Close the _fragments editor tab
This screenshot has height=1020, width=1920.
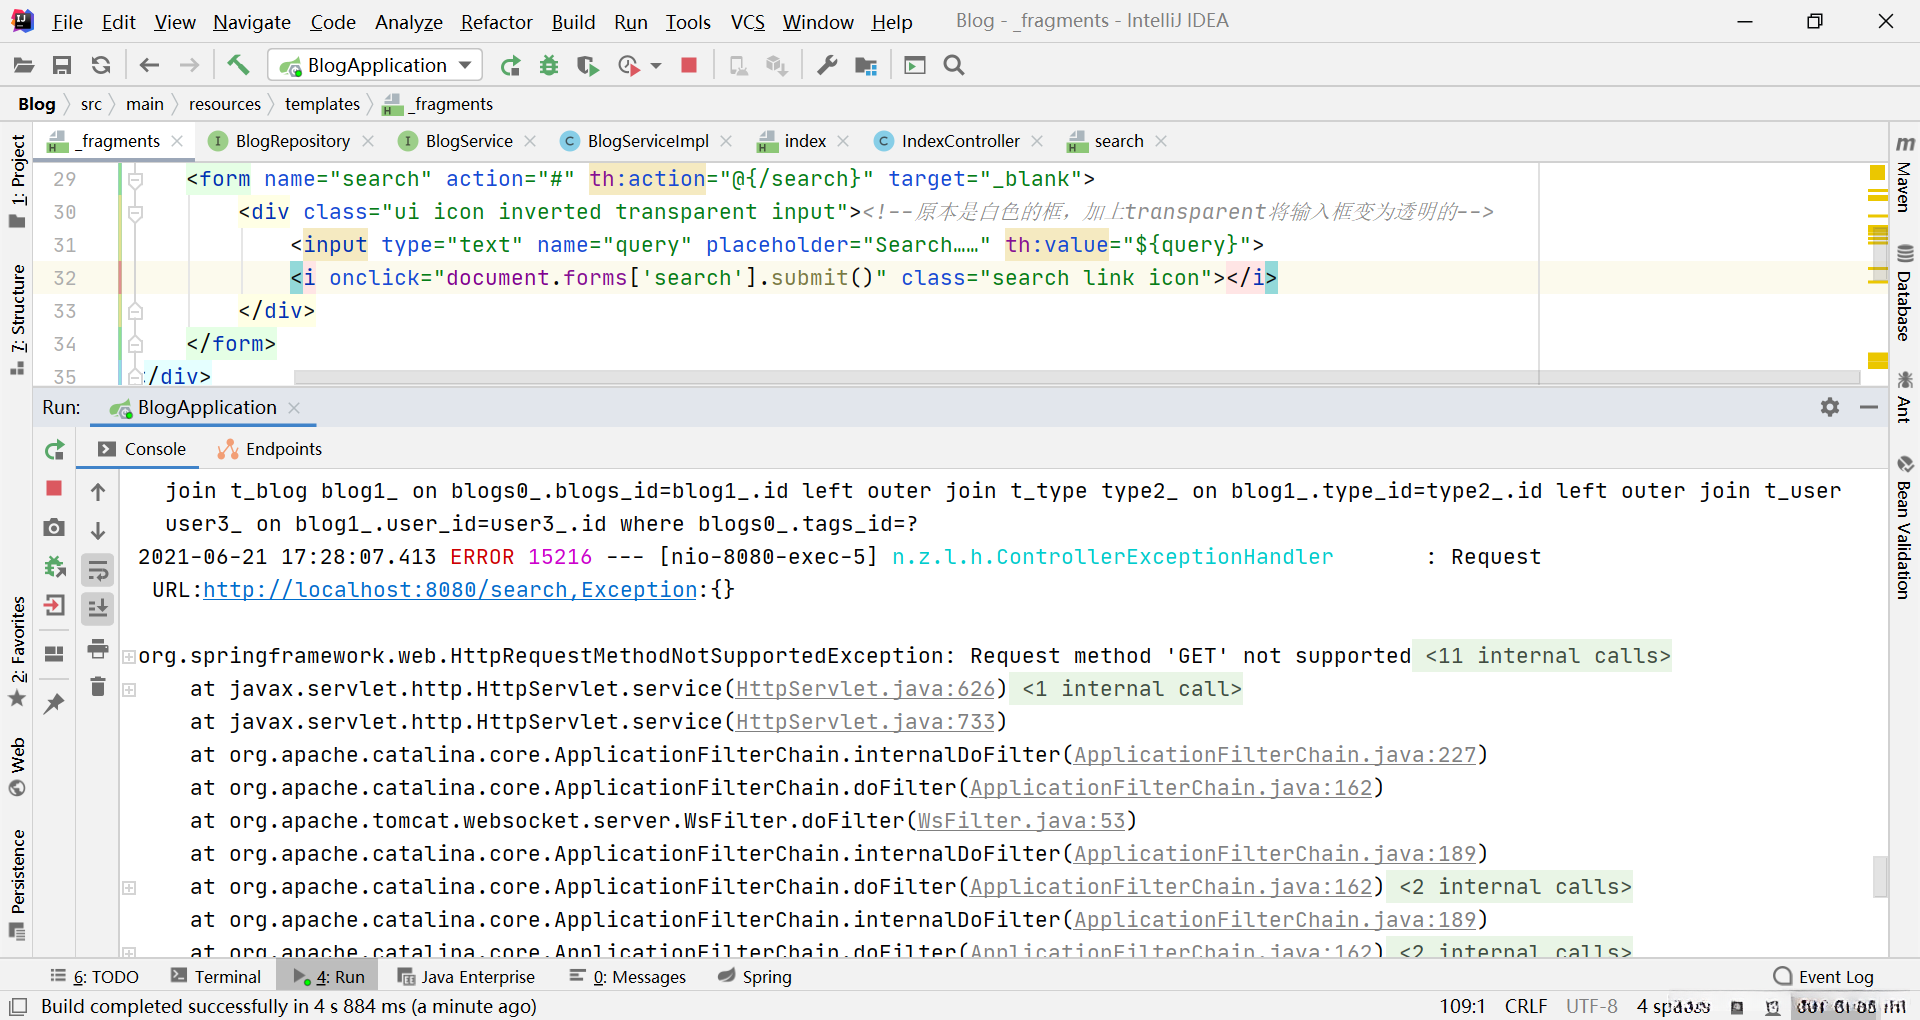coord(178,141)
